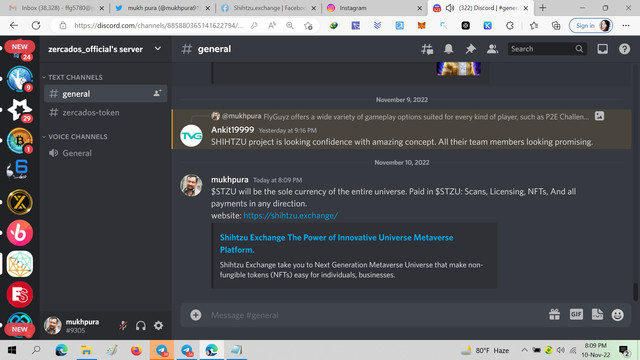Click the mukhpura username in the message
Screen dimensions: 640x360
click(230, 180)
